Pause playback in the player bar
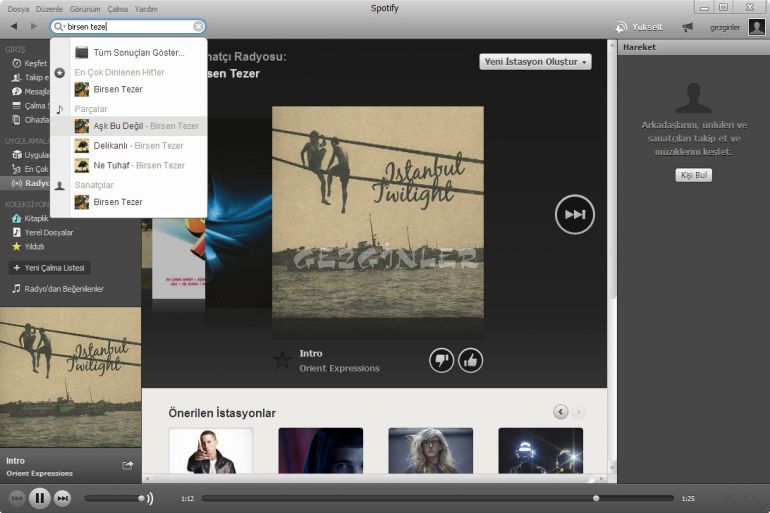Image resolution: width=770 pixels, height=513 pixels. click(39, 498)
